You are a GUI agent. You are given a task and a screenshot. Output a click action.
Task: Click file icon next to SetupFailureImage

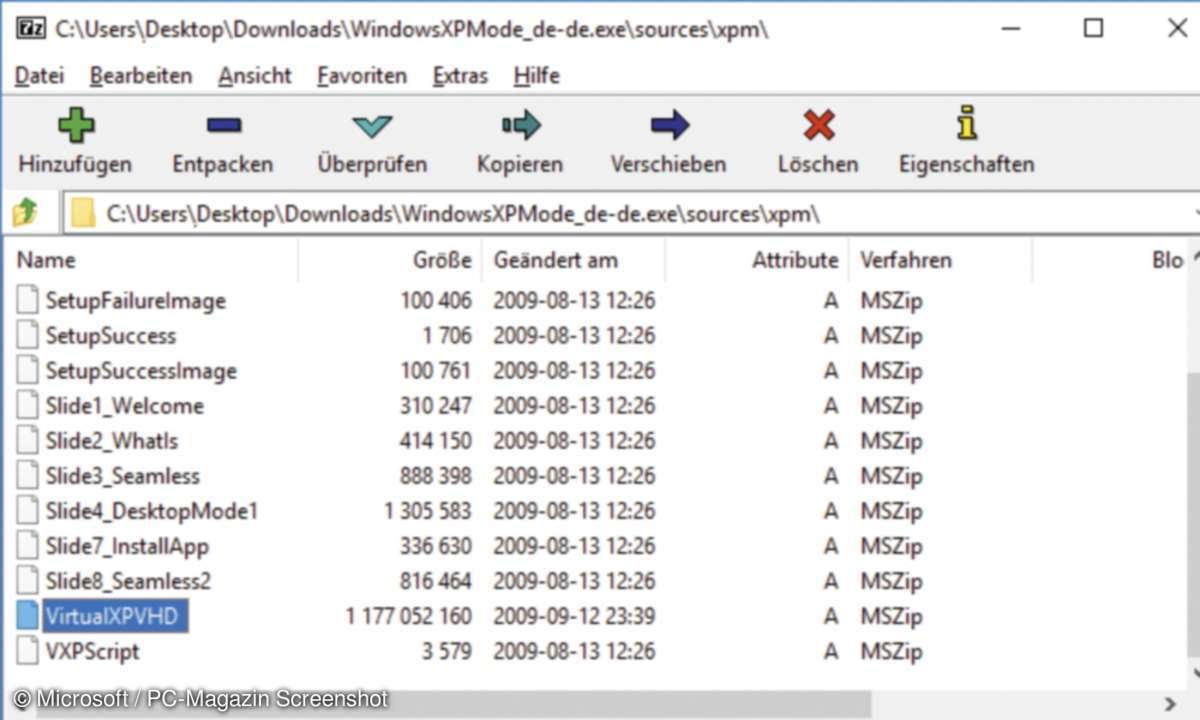28,300
